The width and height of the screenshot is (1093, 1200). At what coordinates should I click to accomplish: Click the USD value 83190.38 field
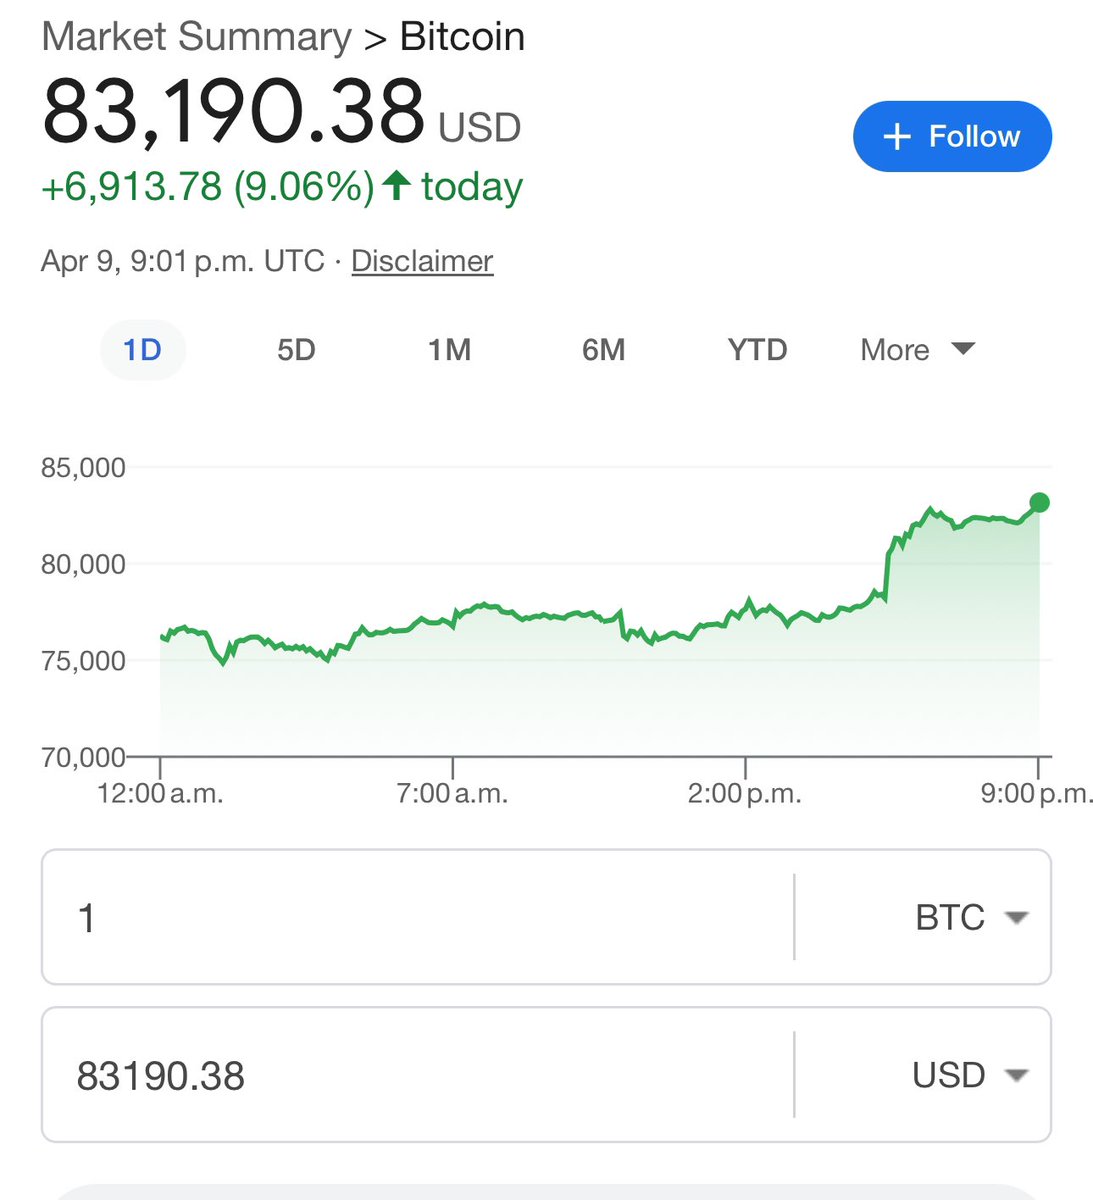click(x=417, y=1075)
